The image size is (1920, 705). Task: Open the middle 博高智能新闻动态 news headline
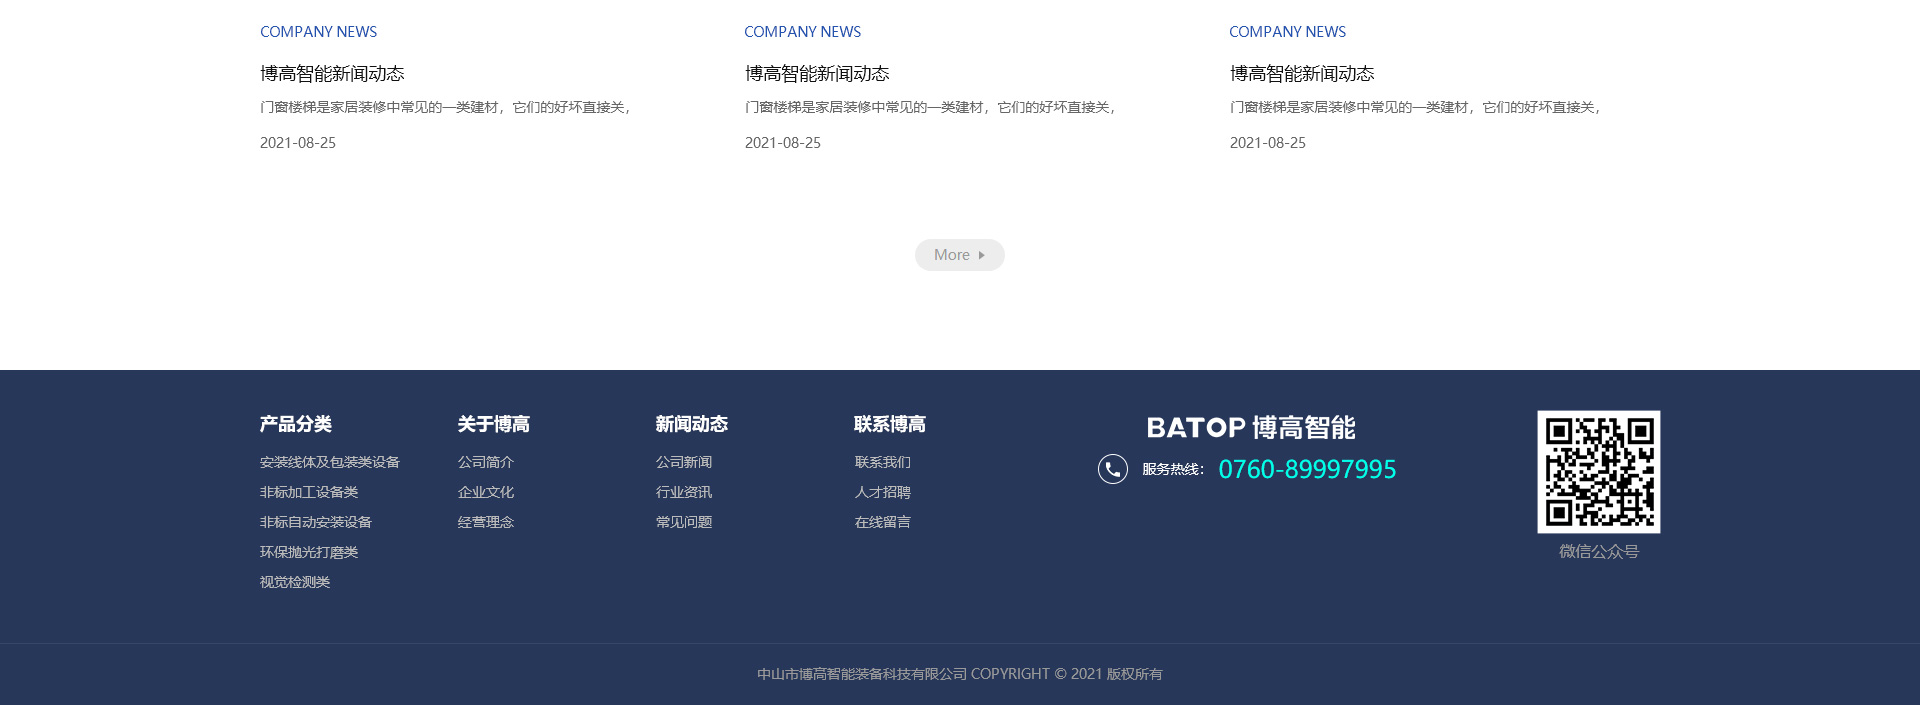coord(816,74)
